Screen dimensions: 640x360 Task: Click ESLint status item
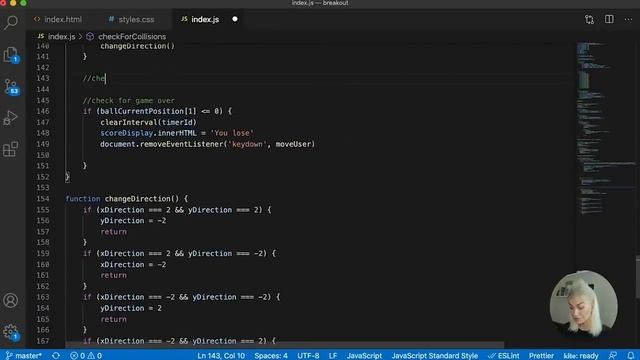pyautogui.click(x=504, y=356)
